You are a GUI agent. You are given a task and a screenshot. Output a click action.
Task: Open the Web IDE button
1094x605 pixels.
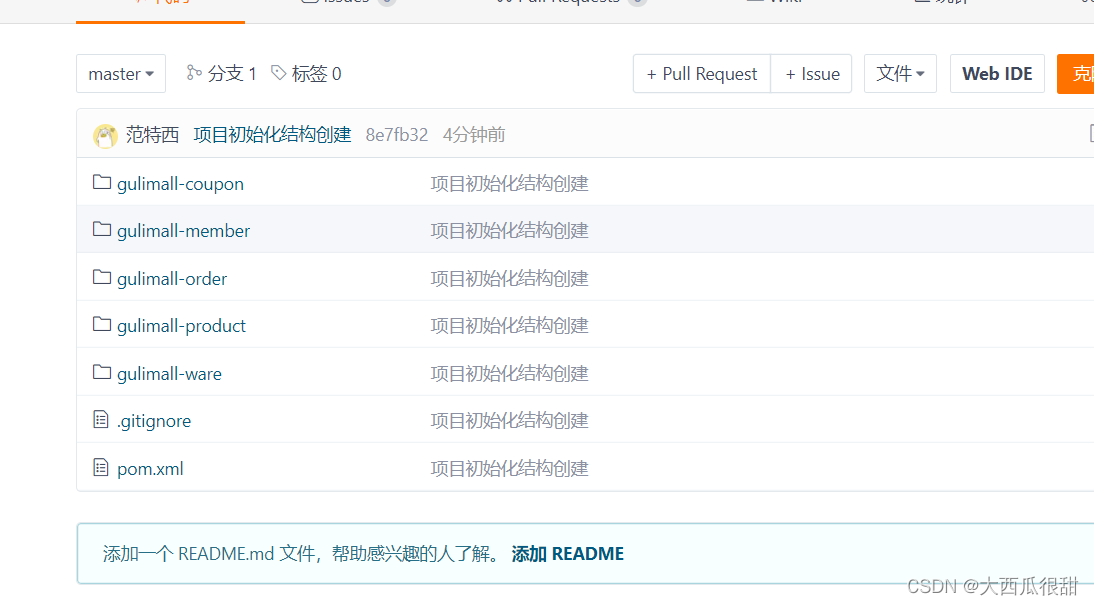click(x=997, y=73)
